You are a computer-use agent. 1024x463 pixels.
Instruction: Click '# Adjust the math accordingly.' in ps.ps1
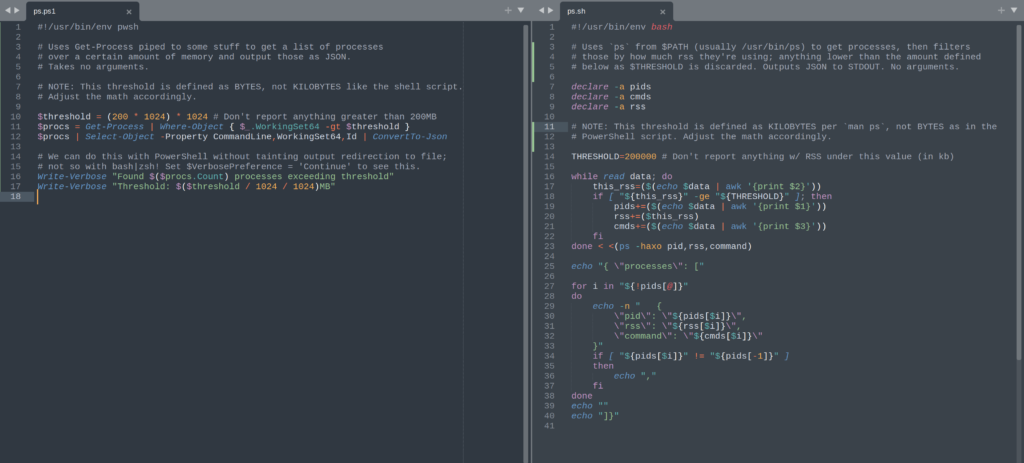[117, 97]
